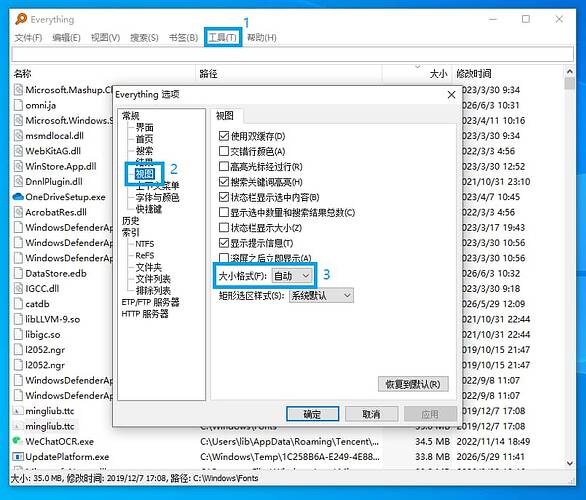Image resolution: width=586 pixels, height=500 pixels.
Task: Toggle 显示提示信息(T) checkbox
Action: tap(223, 243)
